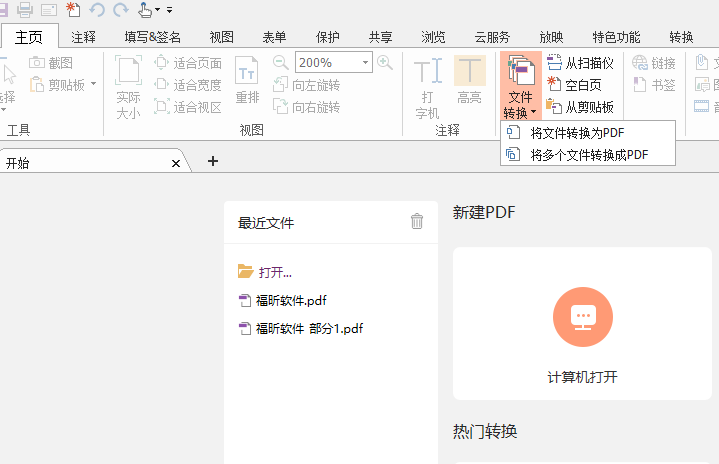Open the 共享 ribbon tab
This screenshot has width=719, height=464.
(381, 37)
